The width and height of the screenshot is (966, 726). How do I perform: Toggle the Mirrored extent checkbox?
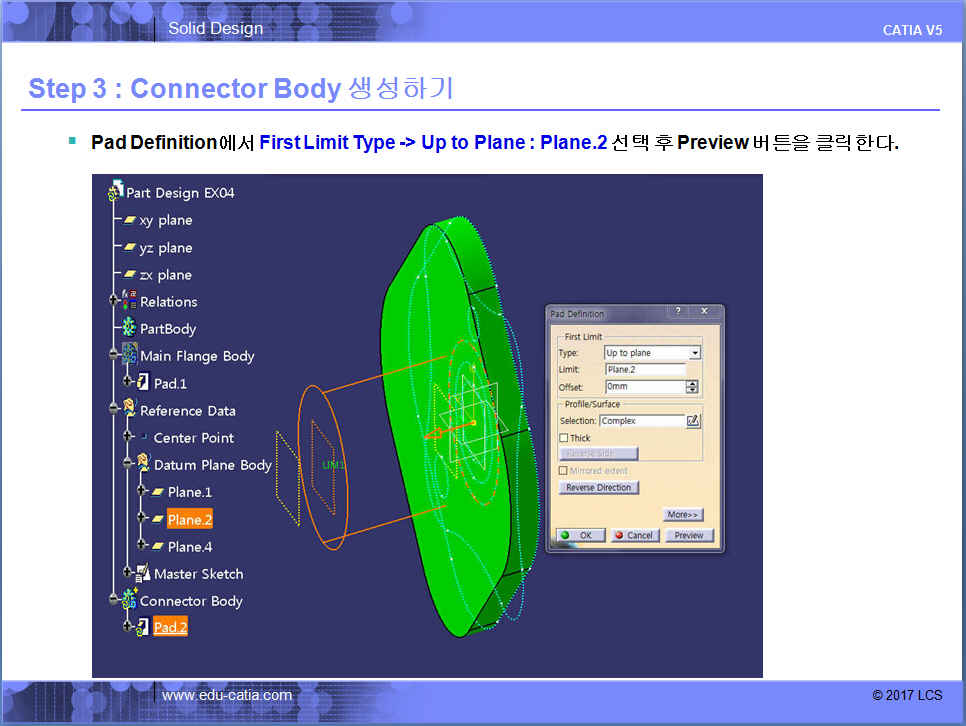point(564,470)
